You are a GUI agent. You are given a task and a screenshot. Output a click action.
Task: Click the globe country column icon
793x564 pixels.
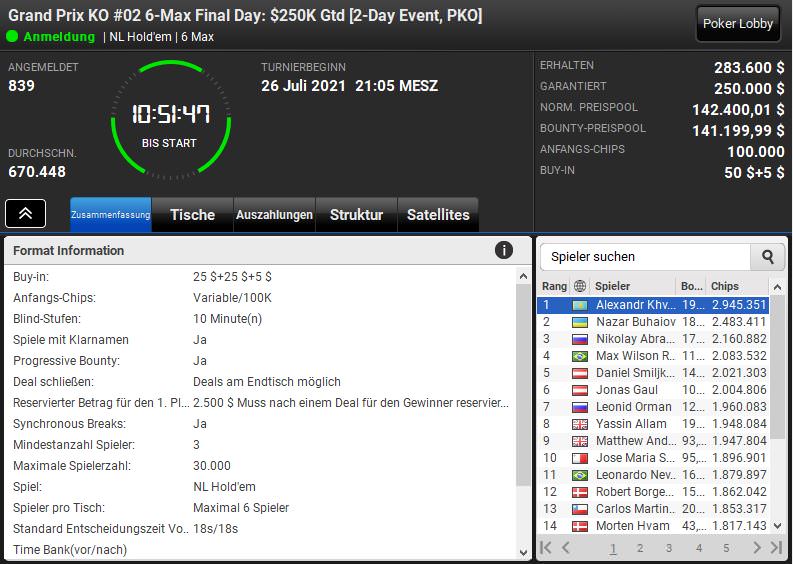580,286
